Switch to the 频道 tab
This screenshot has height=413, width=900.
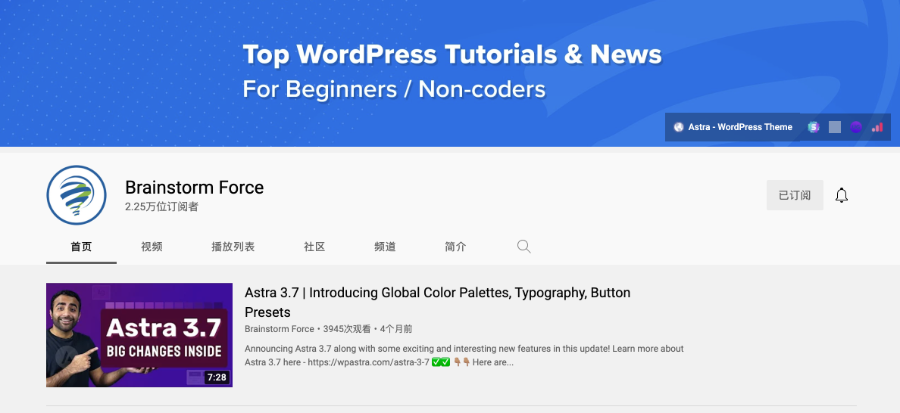385,247
